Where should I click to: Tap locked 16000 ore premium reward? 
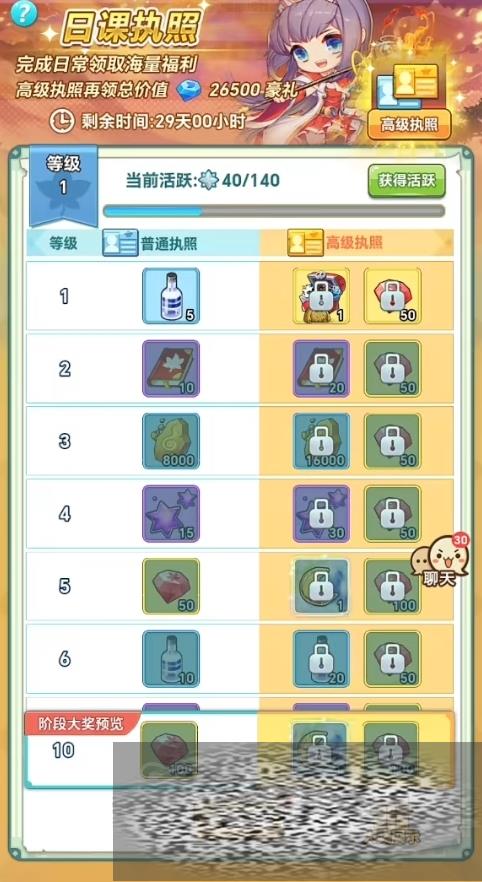[x=321, y=441]
